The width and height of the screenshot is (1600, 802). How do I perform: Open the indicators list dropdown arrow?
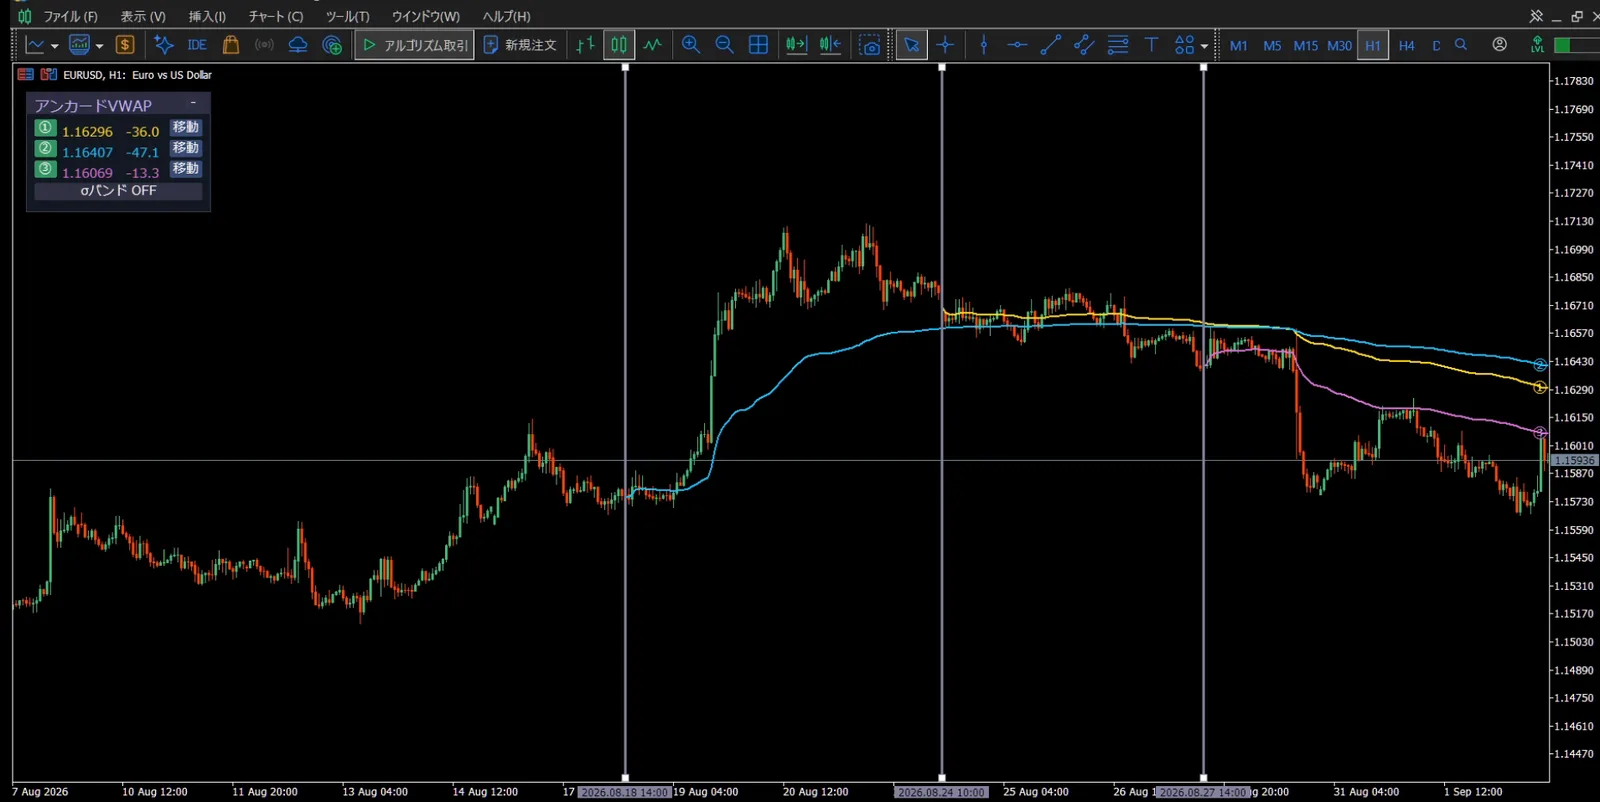(x=99, y=46)
